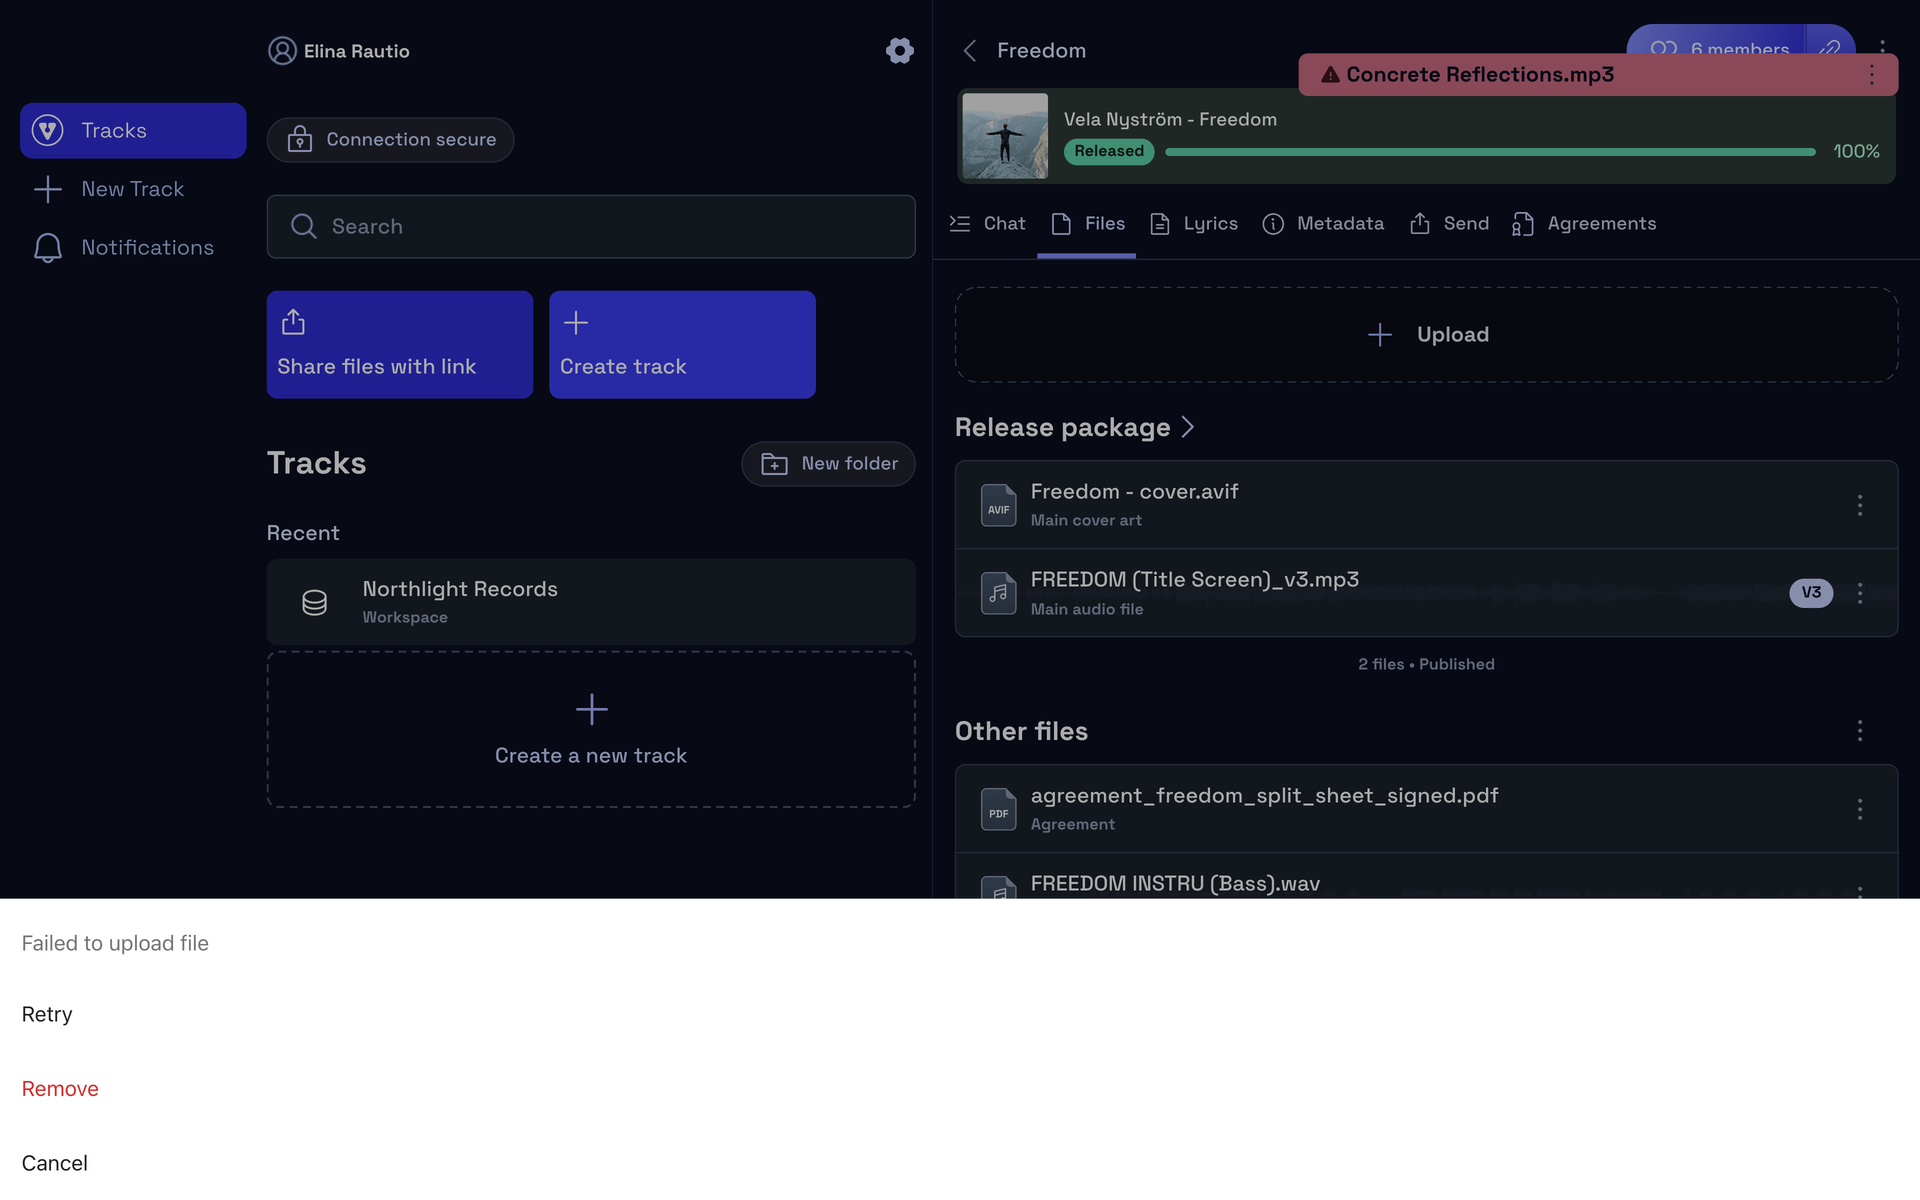Click the Connection secure badge

(x=390, y=140)
